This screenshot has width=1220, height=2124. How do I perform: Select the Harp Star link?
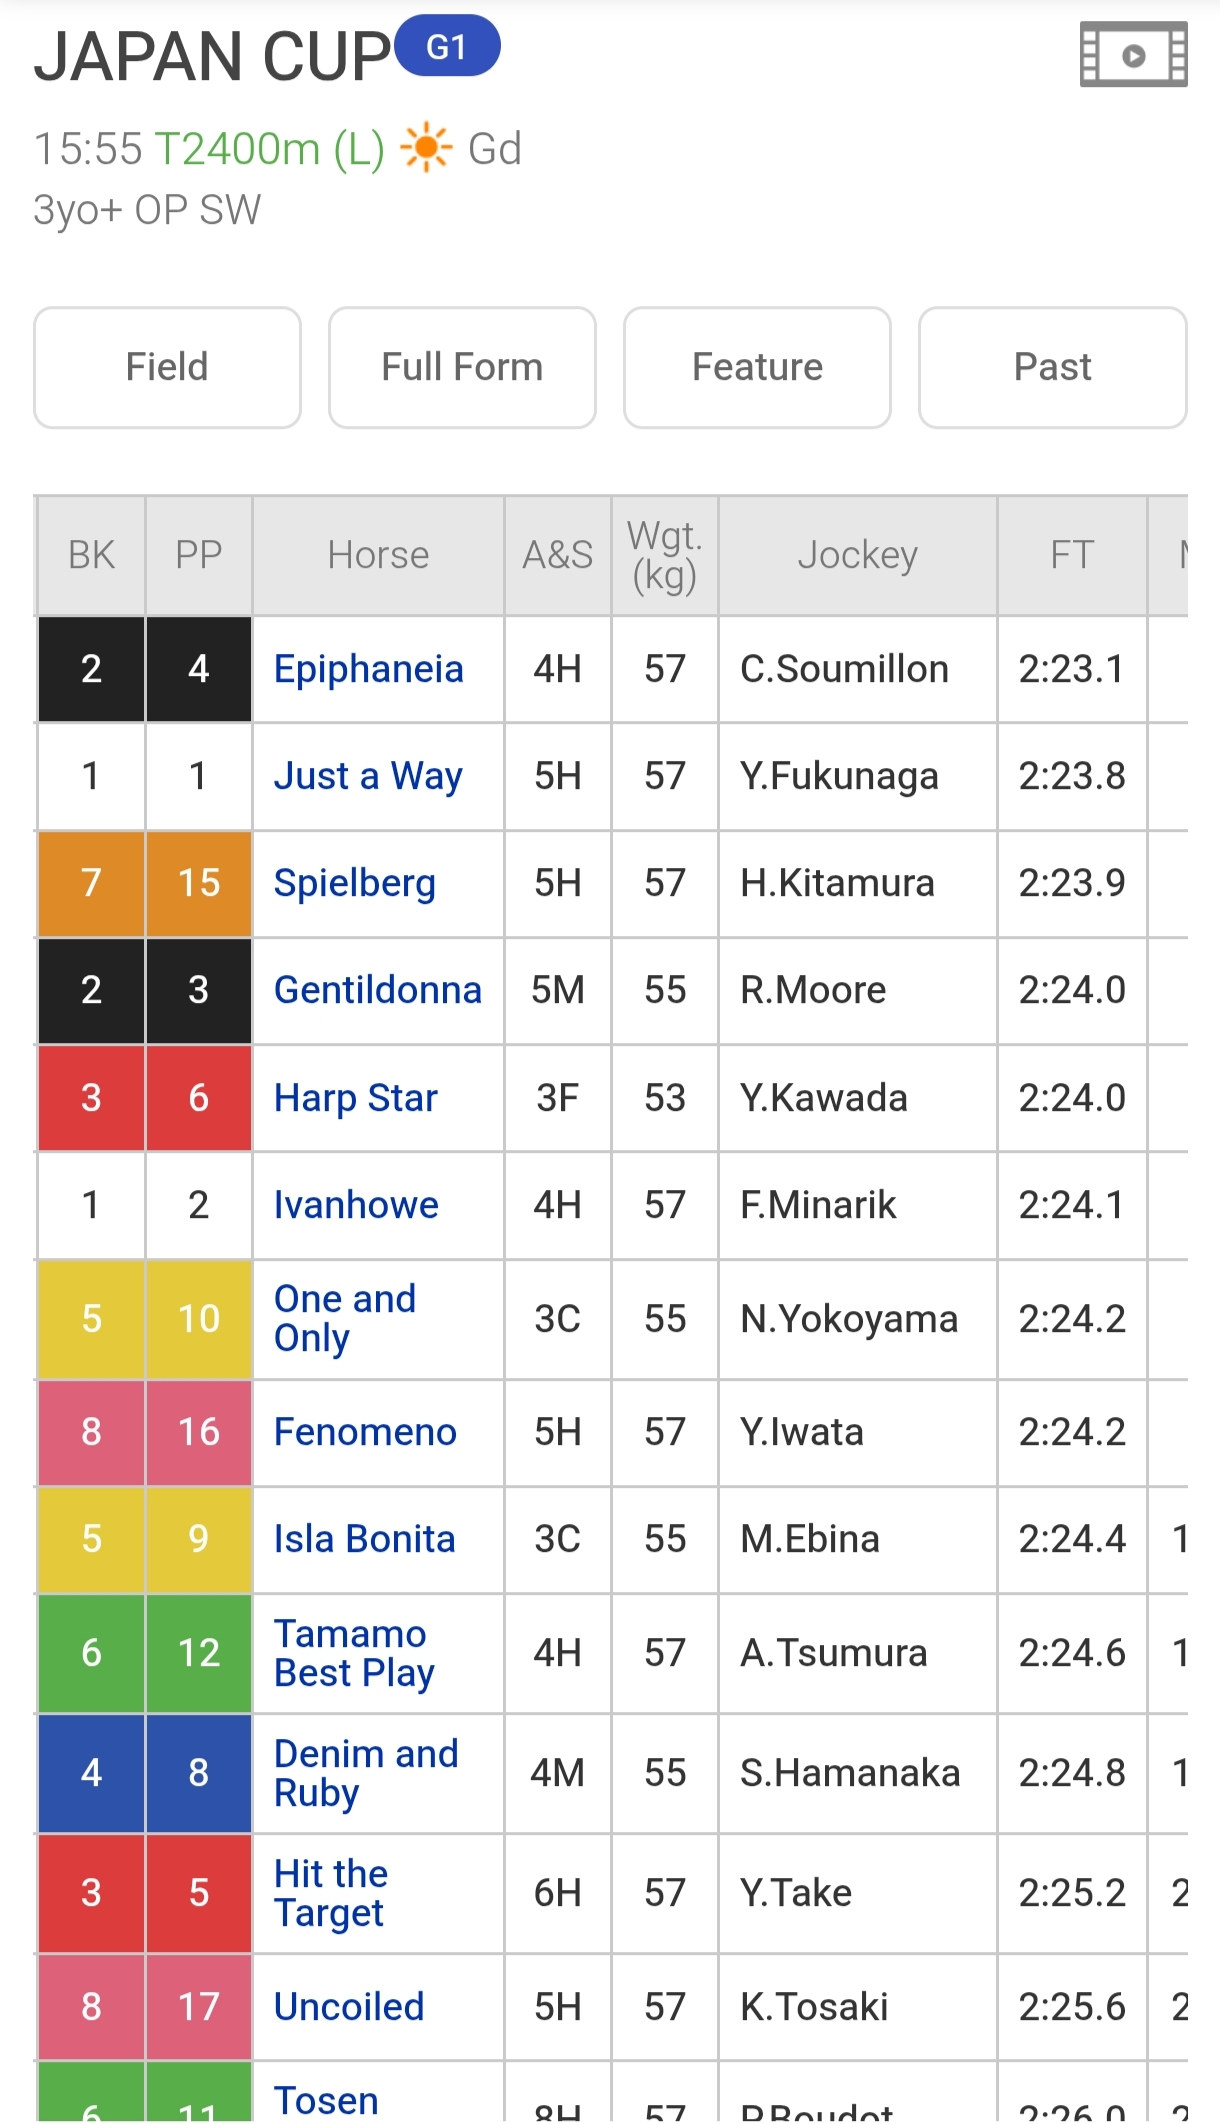point(356,1098)
